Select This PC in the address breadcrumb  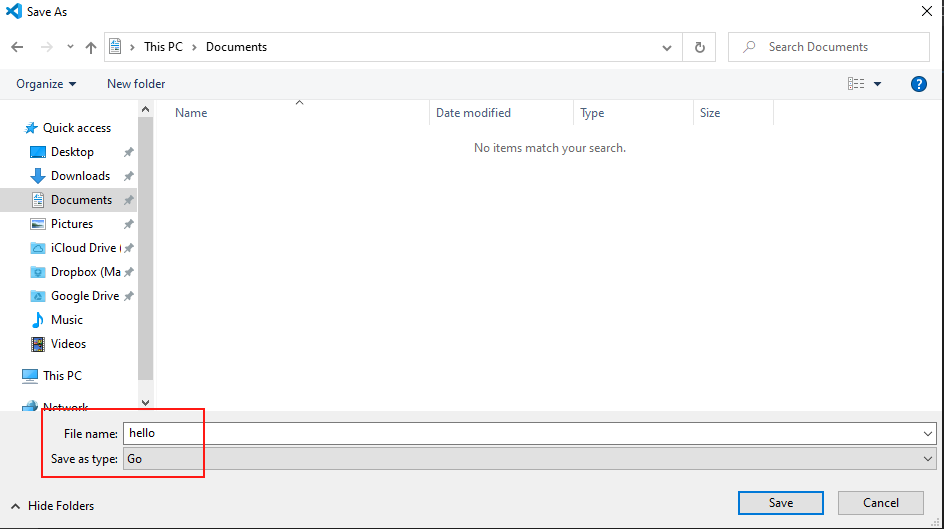point(163,47)
